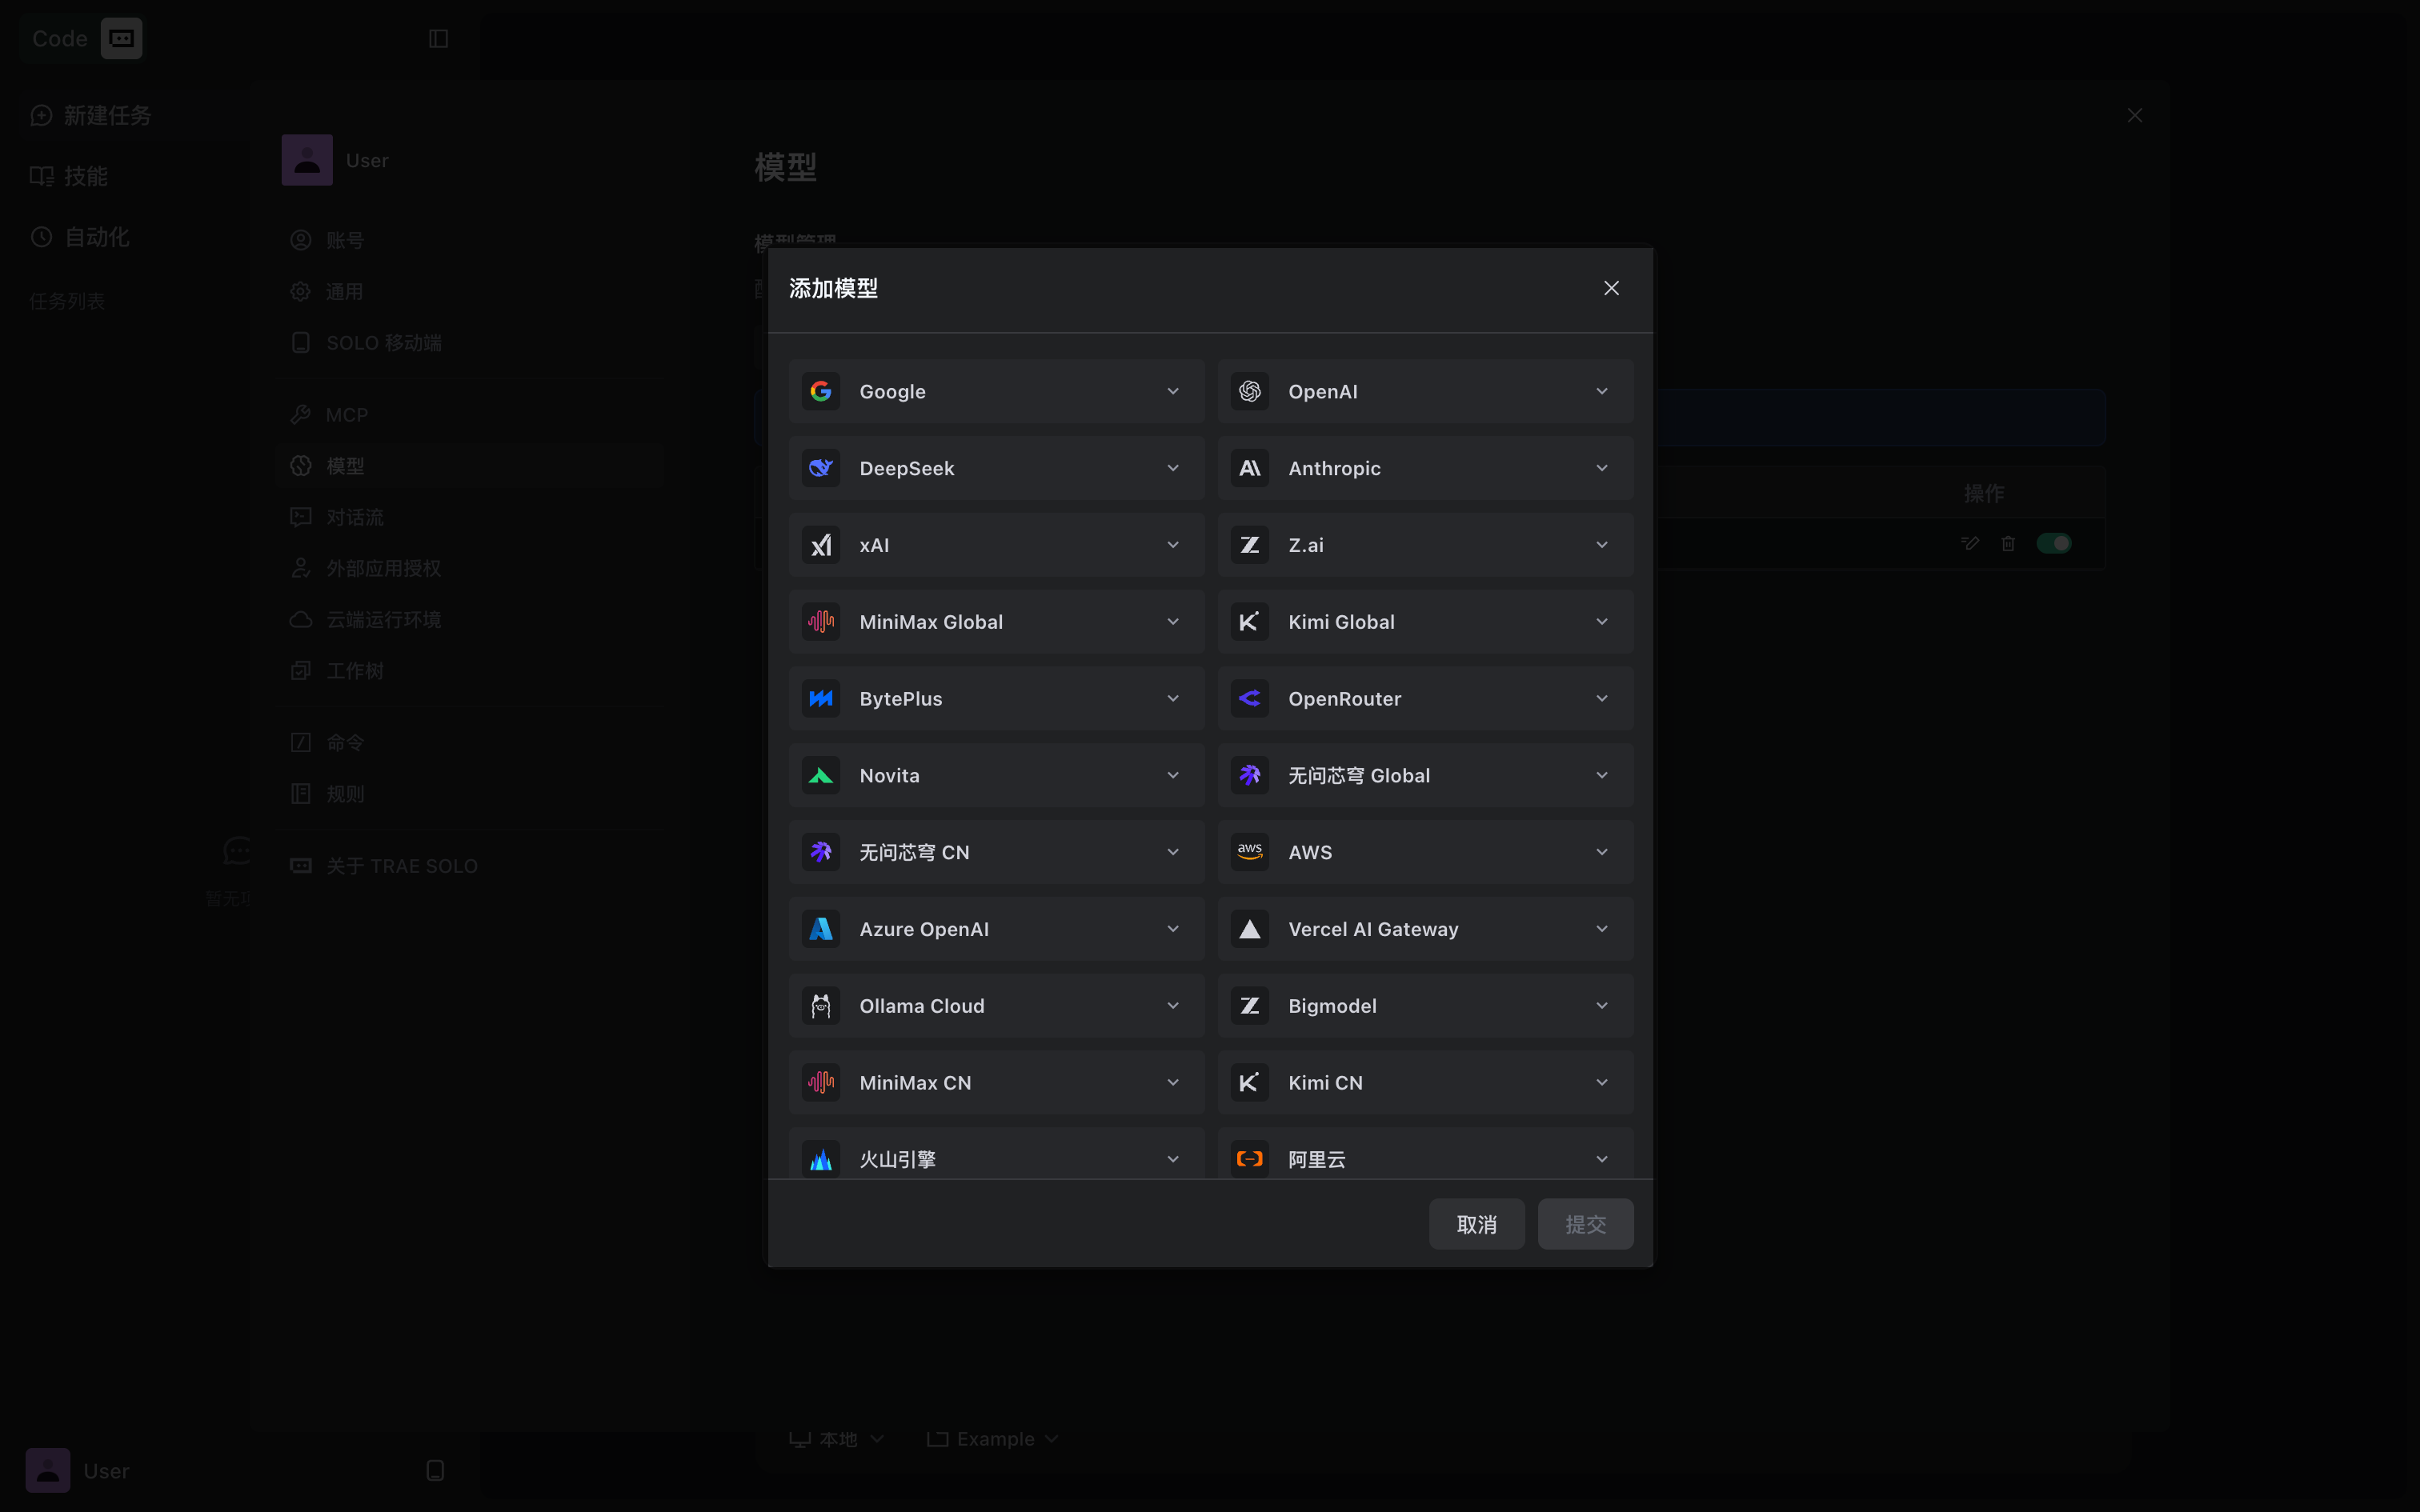2420x1512 pixels.
Task: Expand the 阿里云 provider chevron
Action: [x=1602, y=1160]
